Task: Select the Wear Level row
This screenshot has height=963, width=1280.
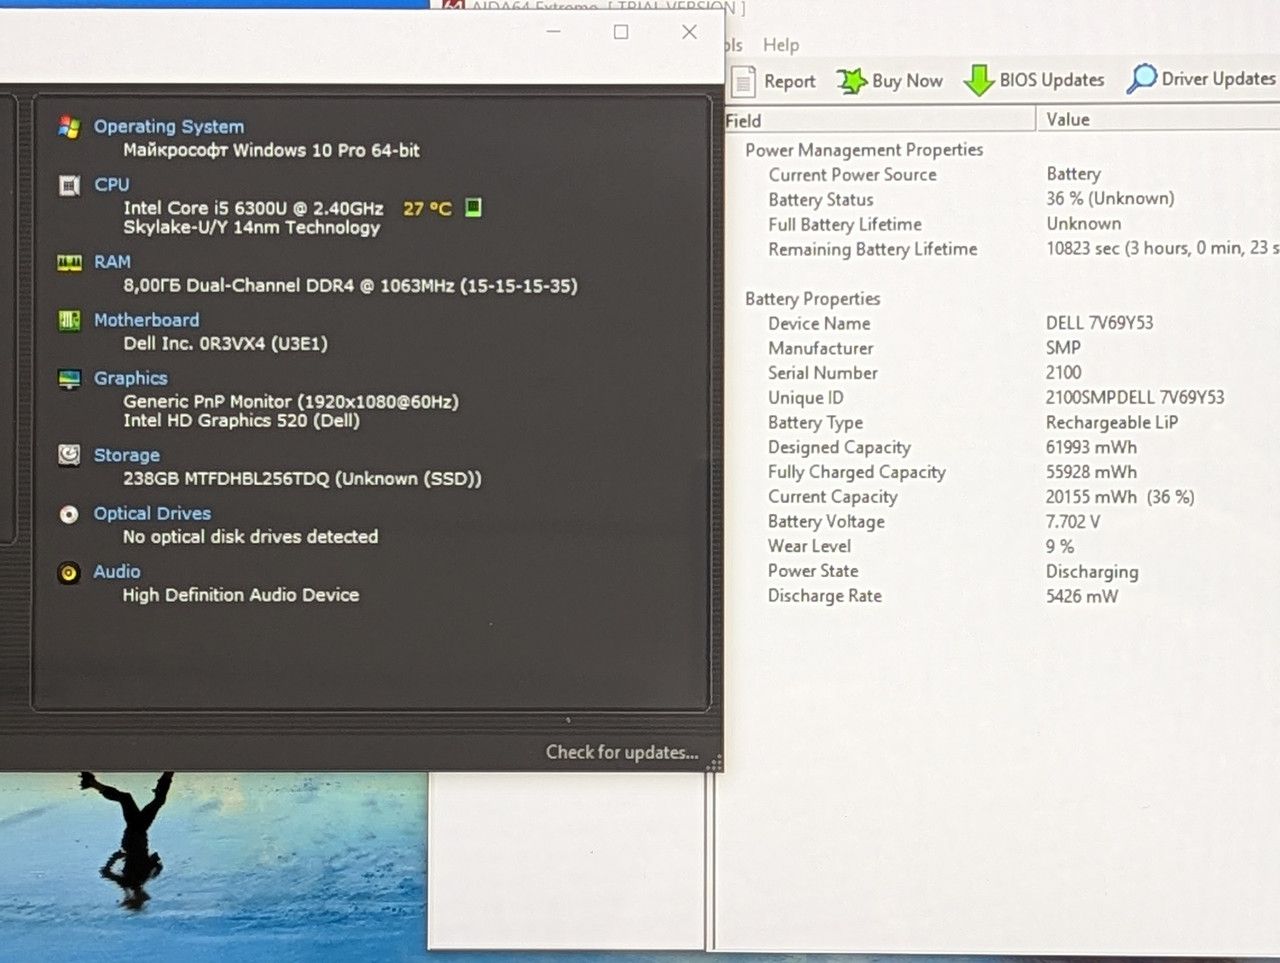Action: 1000,546
